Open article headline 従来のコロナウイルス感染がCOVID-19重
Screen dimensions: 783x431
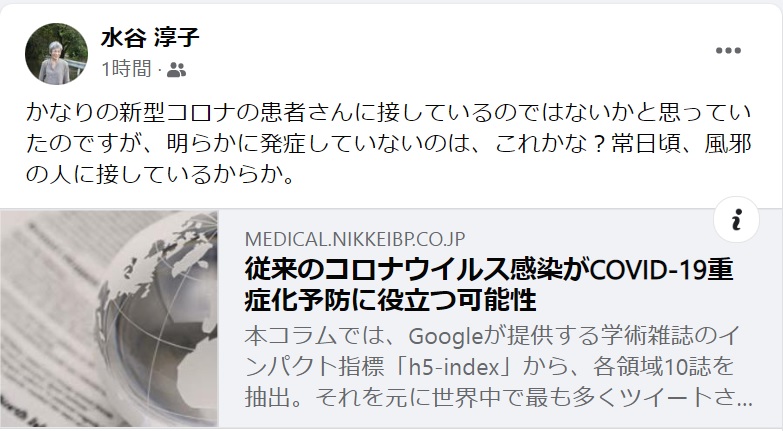click(489, 269)
